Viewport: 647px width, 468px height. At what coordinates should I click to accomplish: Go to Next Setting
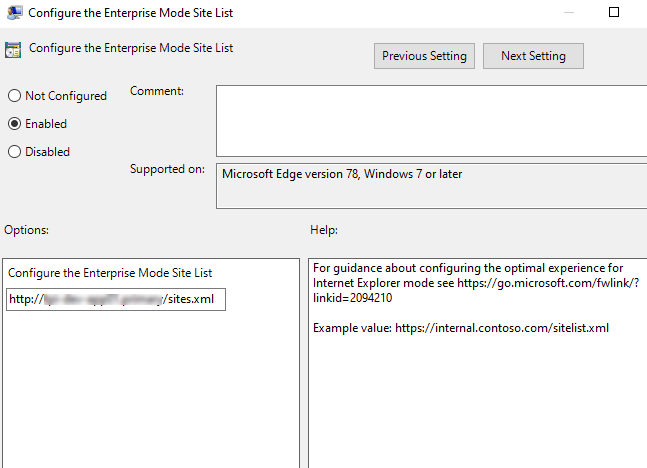pyautogui.click(x=533, y=56)
